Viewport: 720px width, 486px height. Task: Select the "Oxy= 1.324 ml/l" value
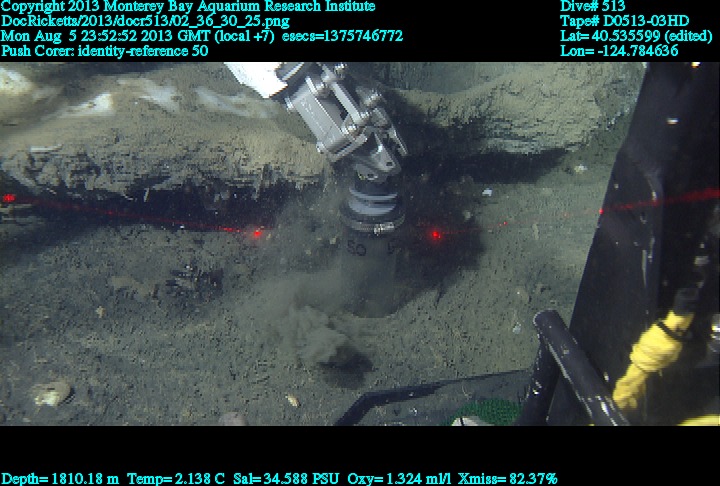pyautogui.click(x=399, y=479)
